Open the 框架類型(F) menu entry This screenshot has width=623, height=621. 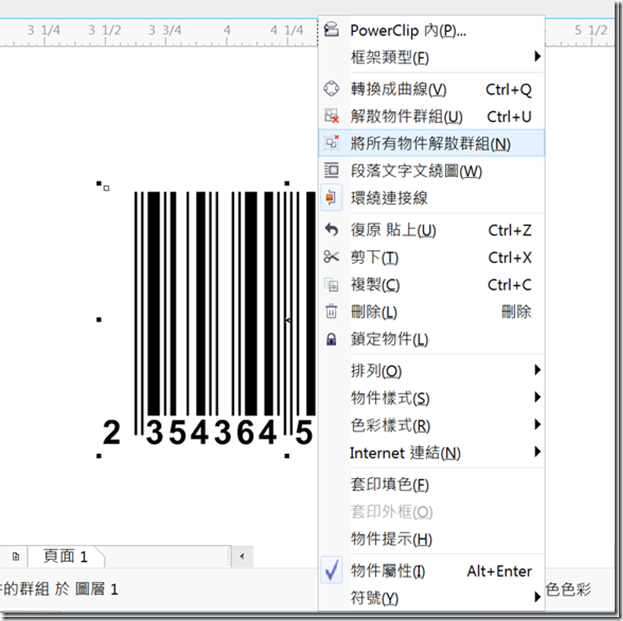pyautogui.click(x=431, y=58)
